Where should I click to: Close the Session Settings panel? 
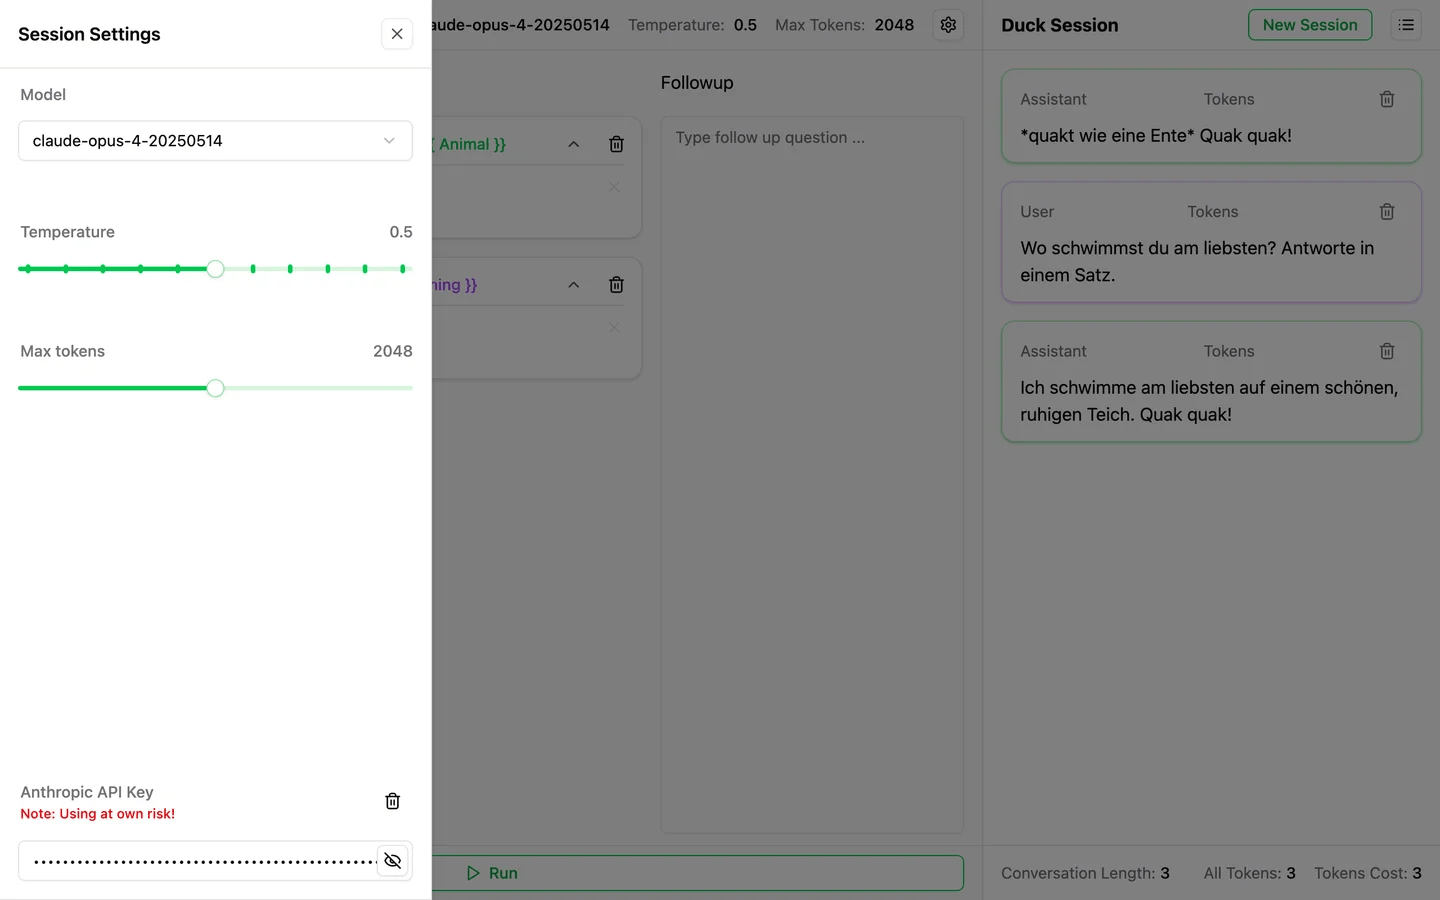coord(397,34)
